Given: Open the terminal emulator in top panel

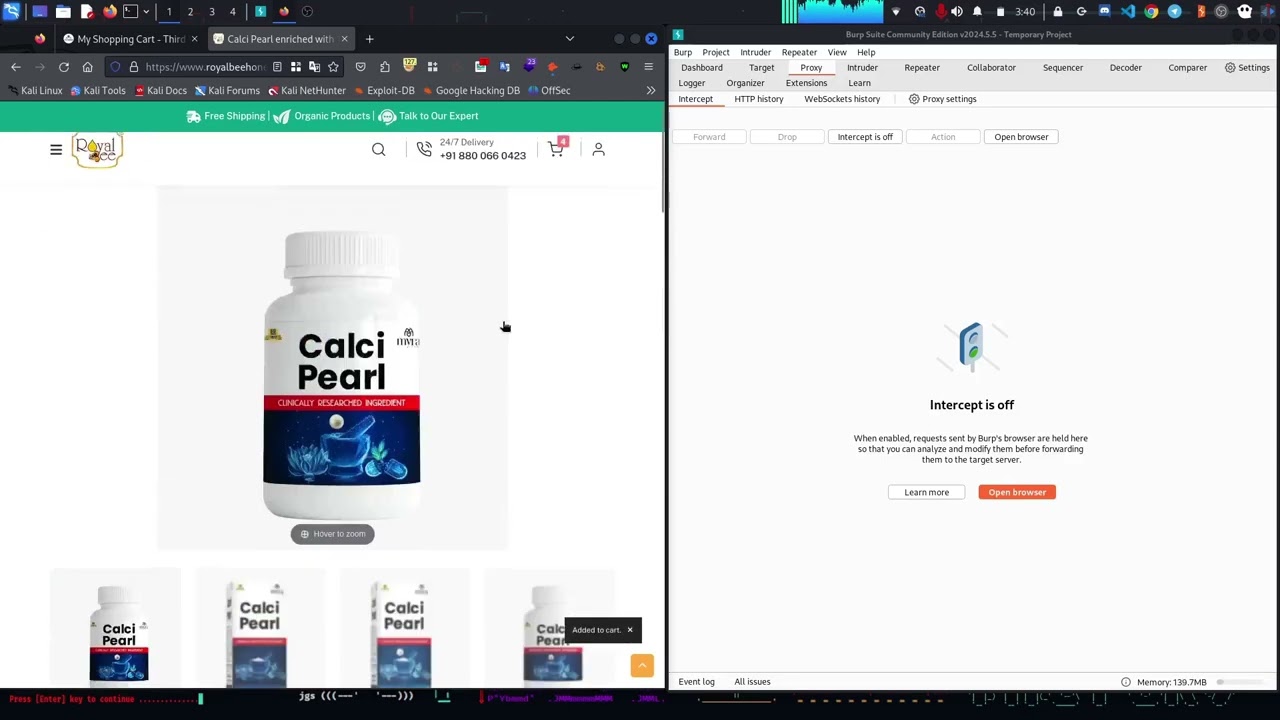Looking at the screenshot, I should [130, 12].
